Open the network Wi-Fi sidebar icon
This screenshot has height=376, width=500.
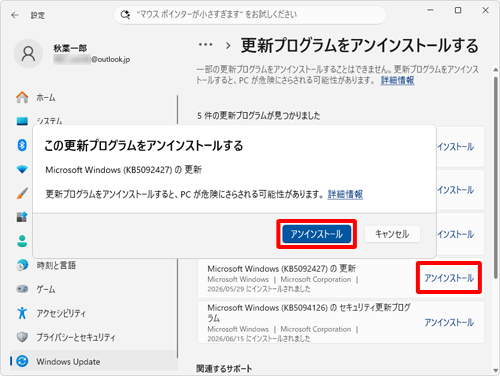(x=22, y=169)
